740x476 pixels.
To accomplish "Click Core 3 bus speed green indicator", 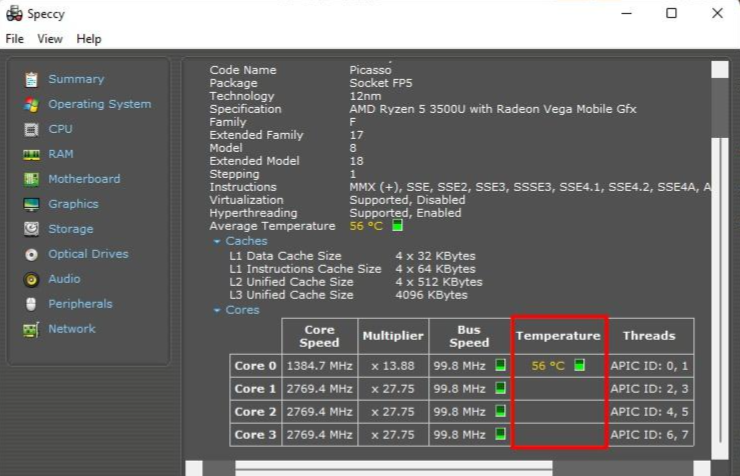I will (500, 434).
